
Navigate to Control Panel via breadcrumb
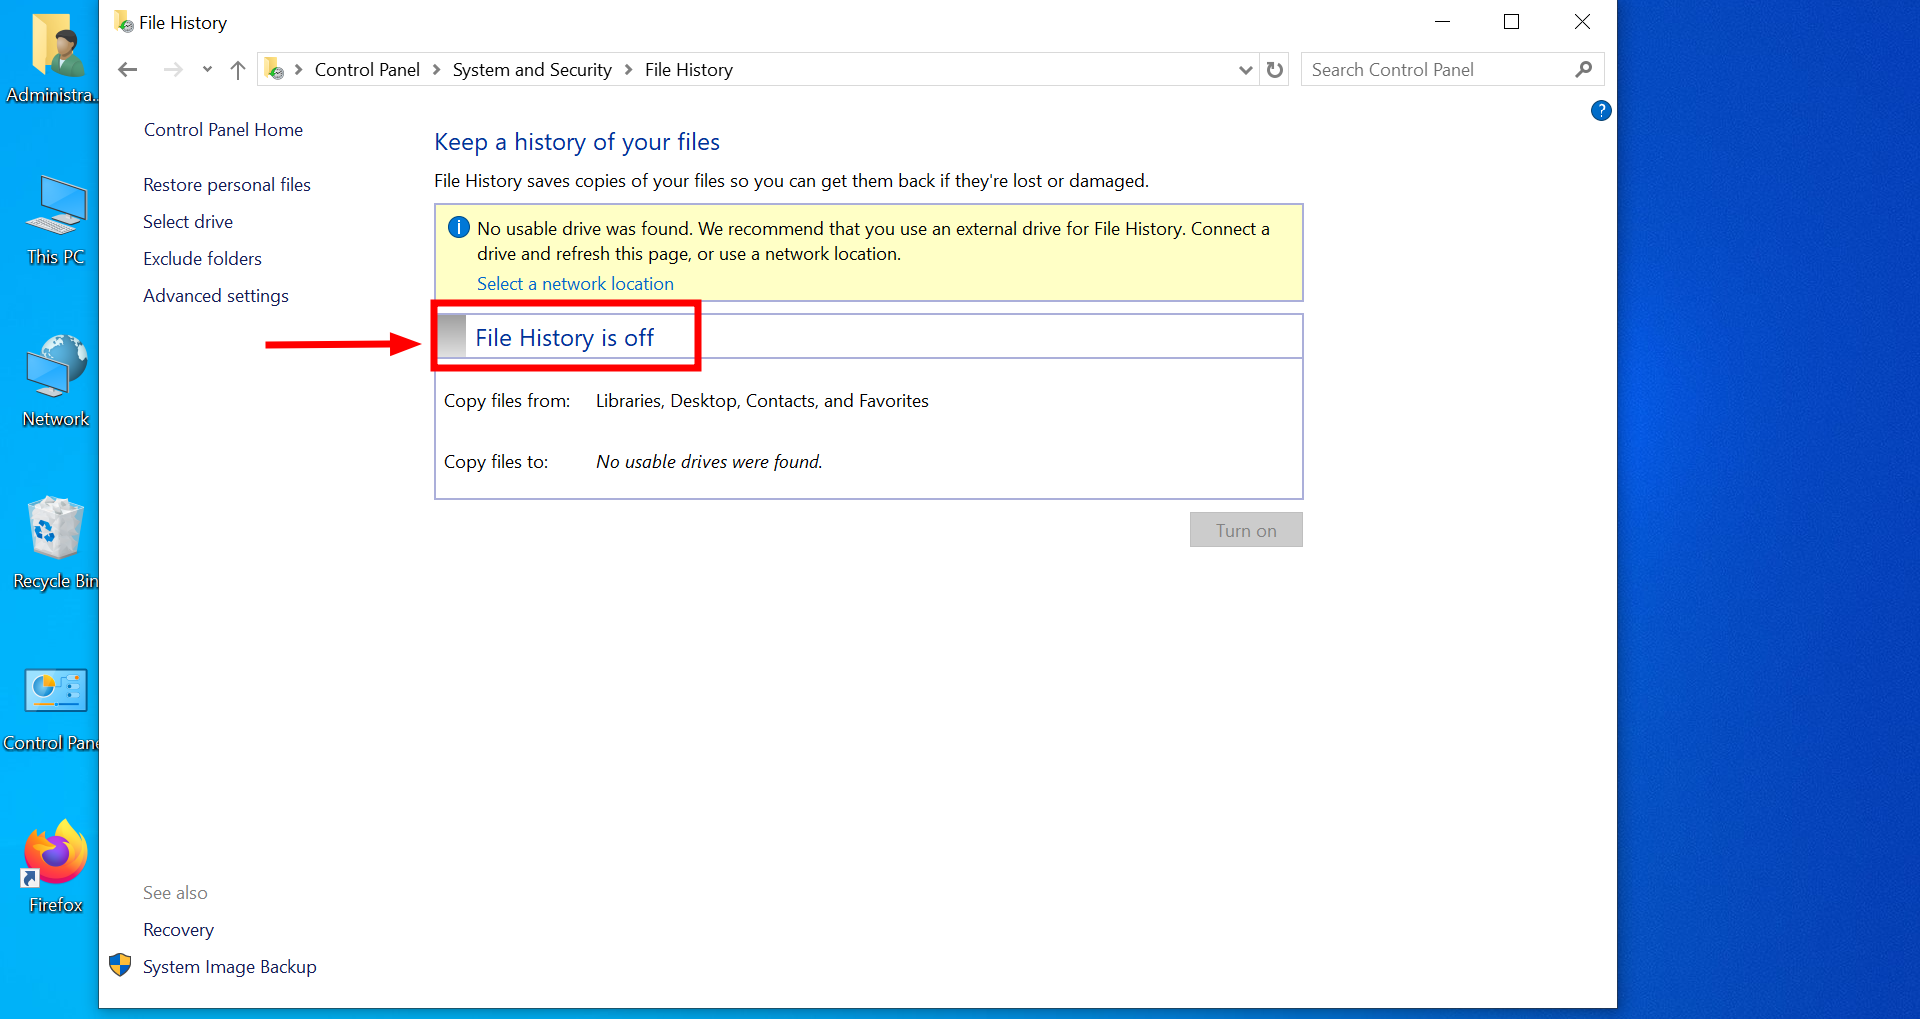(x=367, y=69)
